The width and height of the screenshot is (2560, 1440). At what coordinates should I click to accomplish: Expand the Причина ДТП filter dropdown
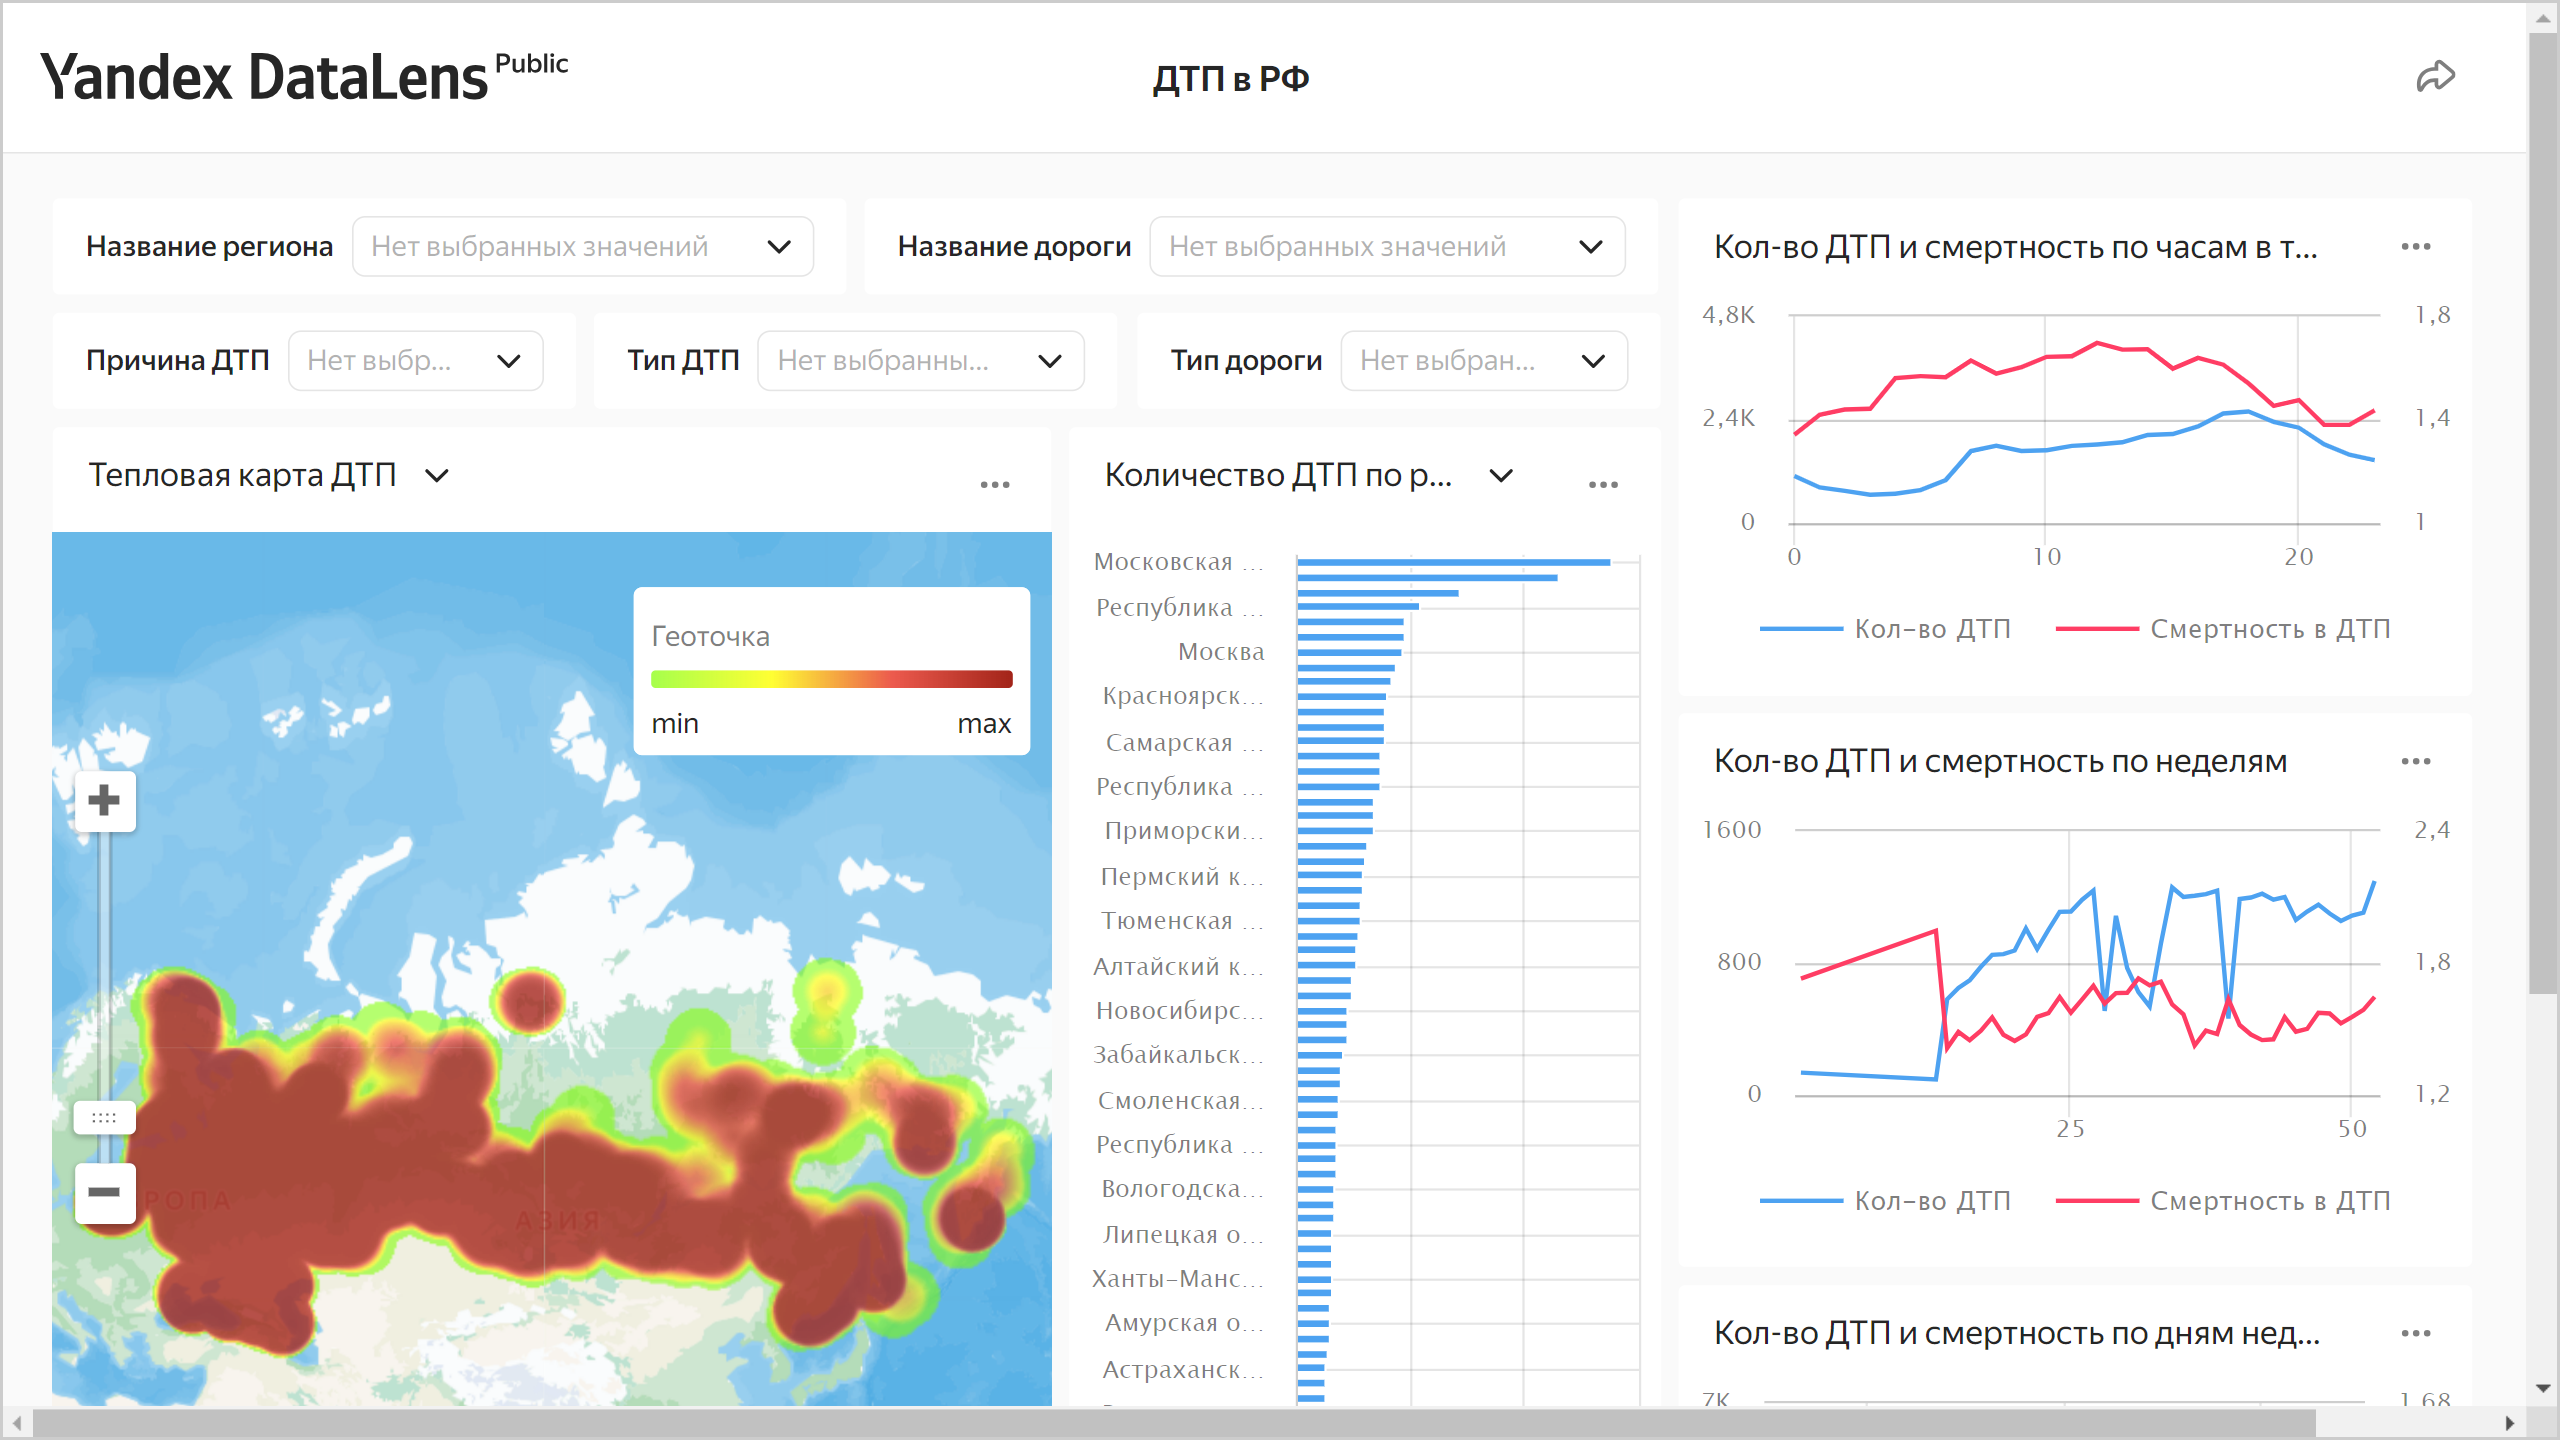pyautogui.click(x=415, y=361)
